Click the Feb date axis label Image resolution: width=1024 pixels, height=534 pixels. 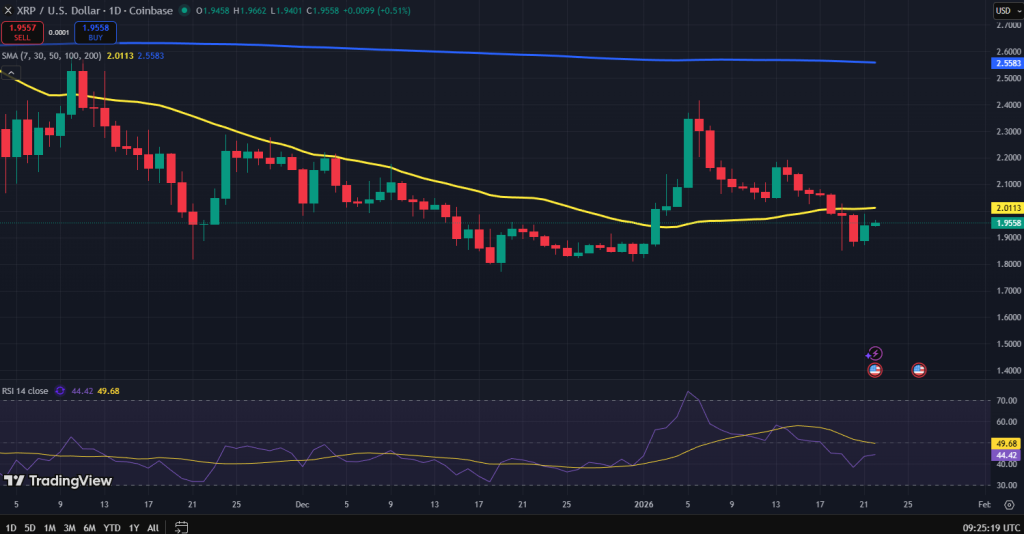984,505
